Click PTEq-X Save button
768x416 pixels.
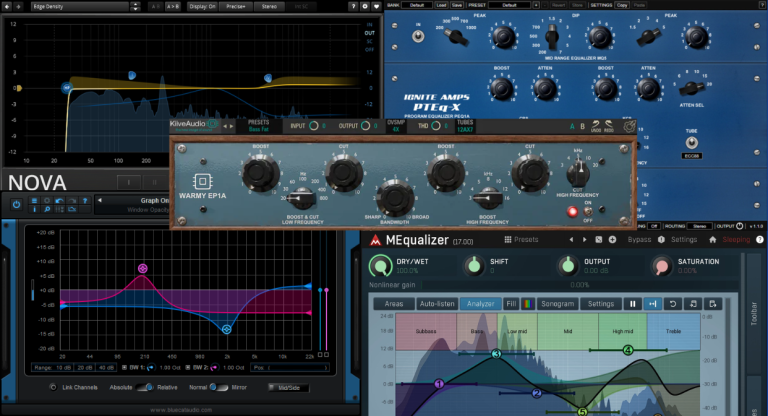click(x=456, y=5)
